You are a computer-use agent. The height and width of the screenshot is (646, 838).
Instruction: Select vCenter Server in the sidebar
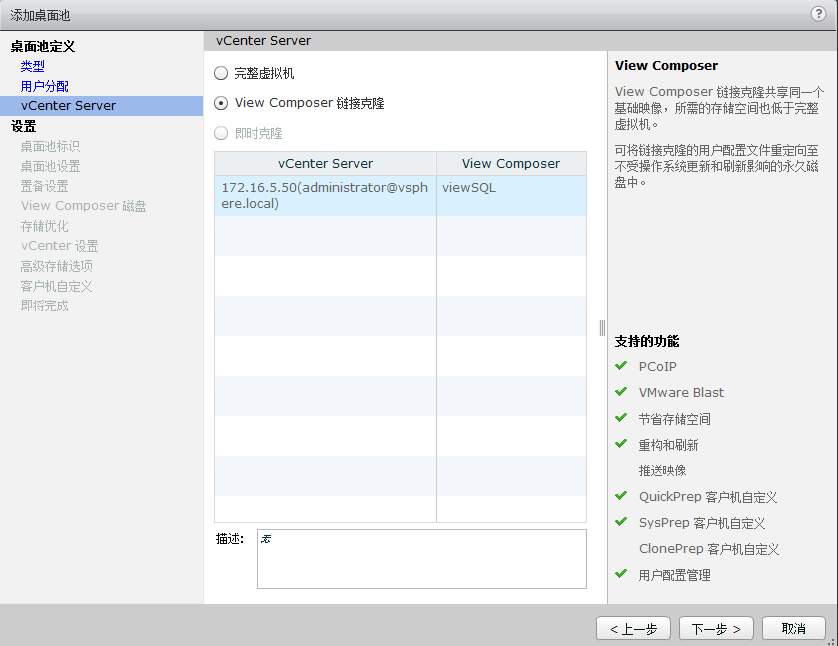pos(102,106)
